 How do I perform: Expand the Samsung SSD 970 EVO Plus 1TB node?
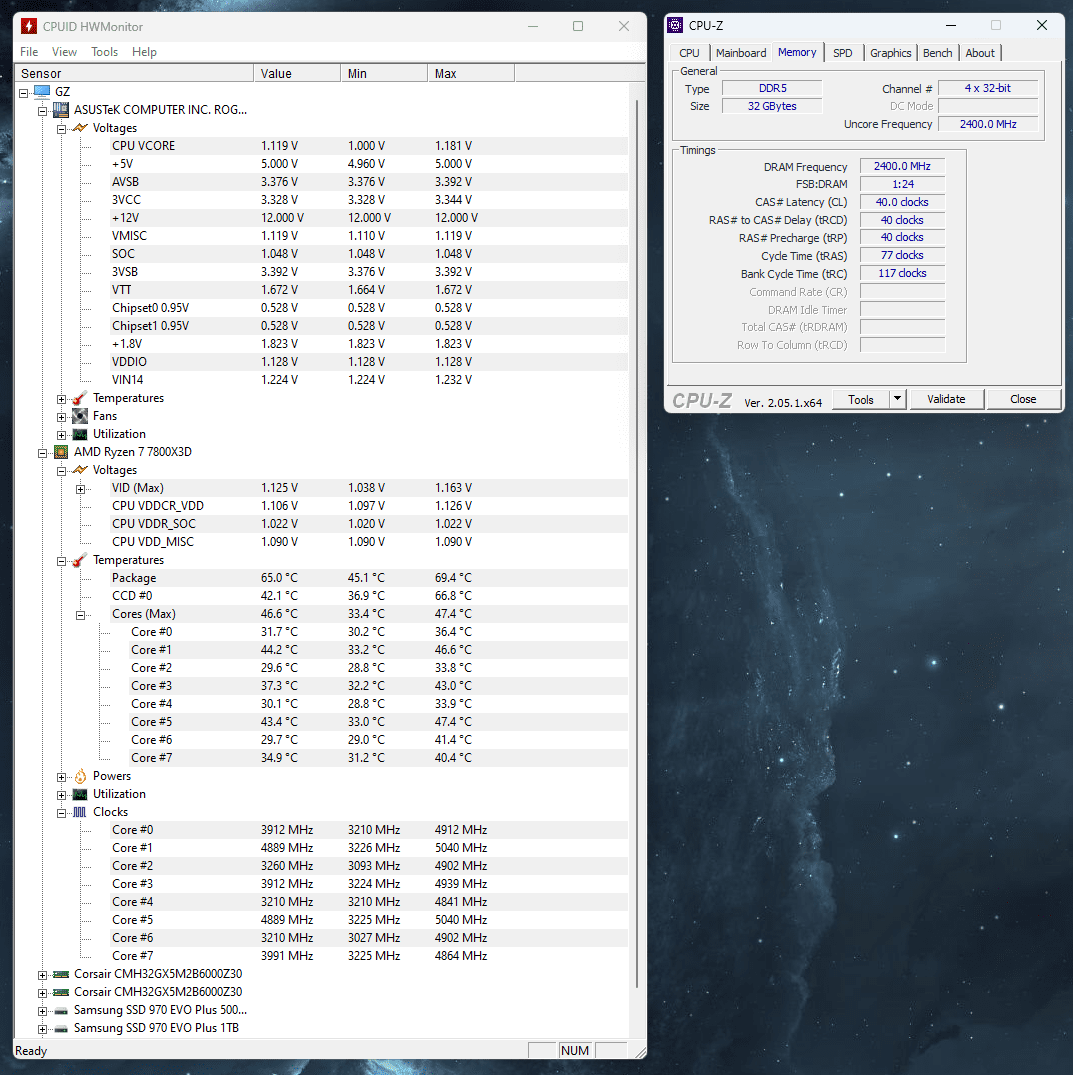click(x=43, y=1029)
